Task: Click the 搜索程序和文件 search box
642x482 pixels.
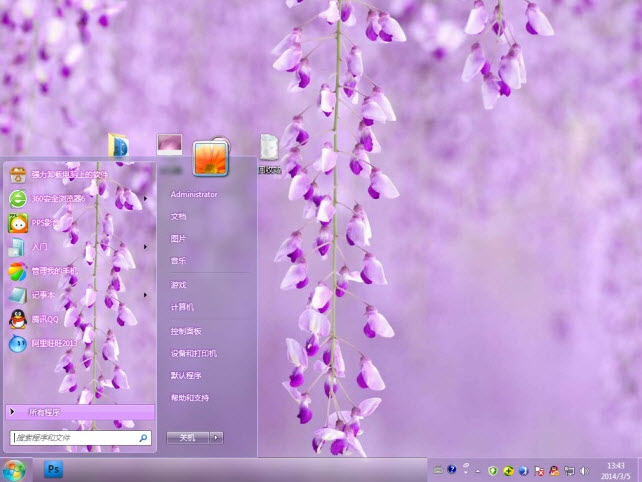Action: point(74,437)
